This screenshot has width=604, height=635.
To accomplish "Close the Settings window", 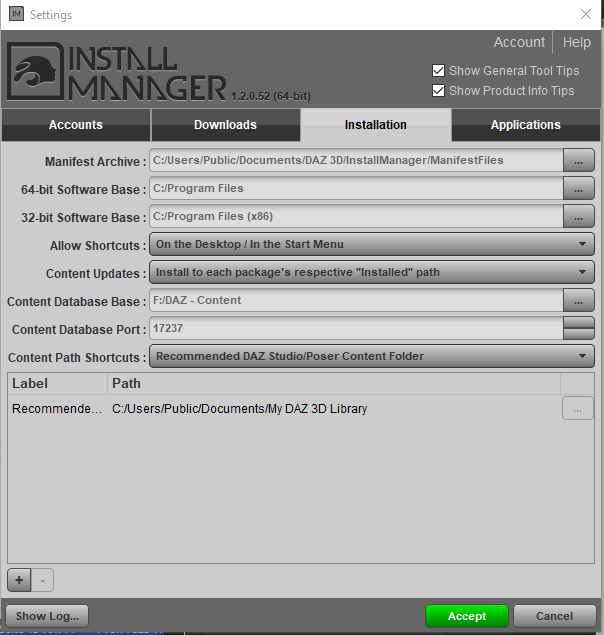I will (586, 14).
